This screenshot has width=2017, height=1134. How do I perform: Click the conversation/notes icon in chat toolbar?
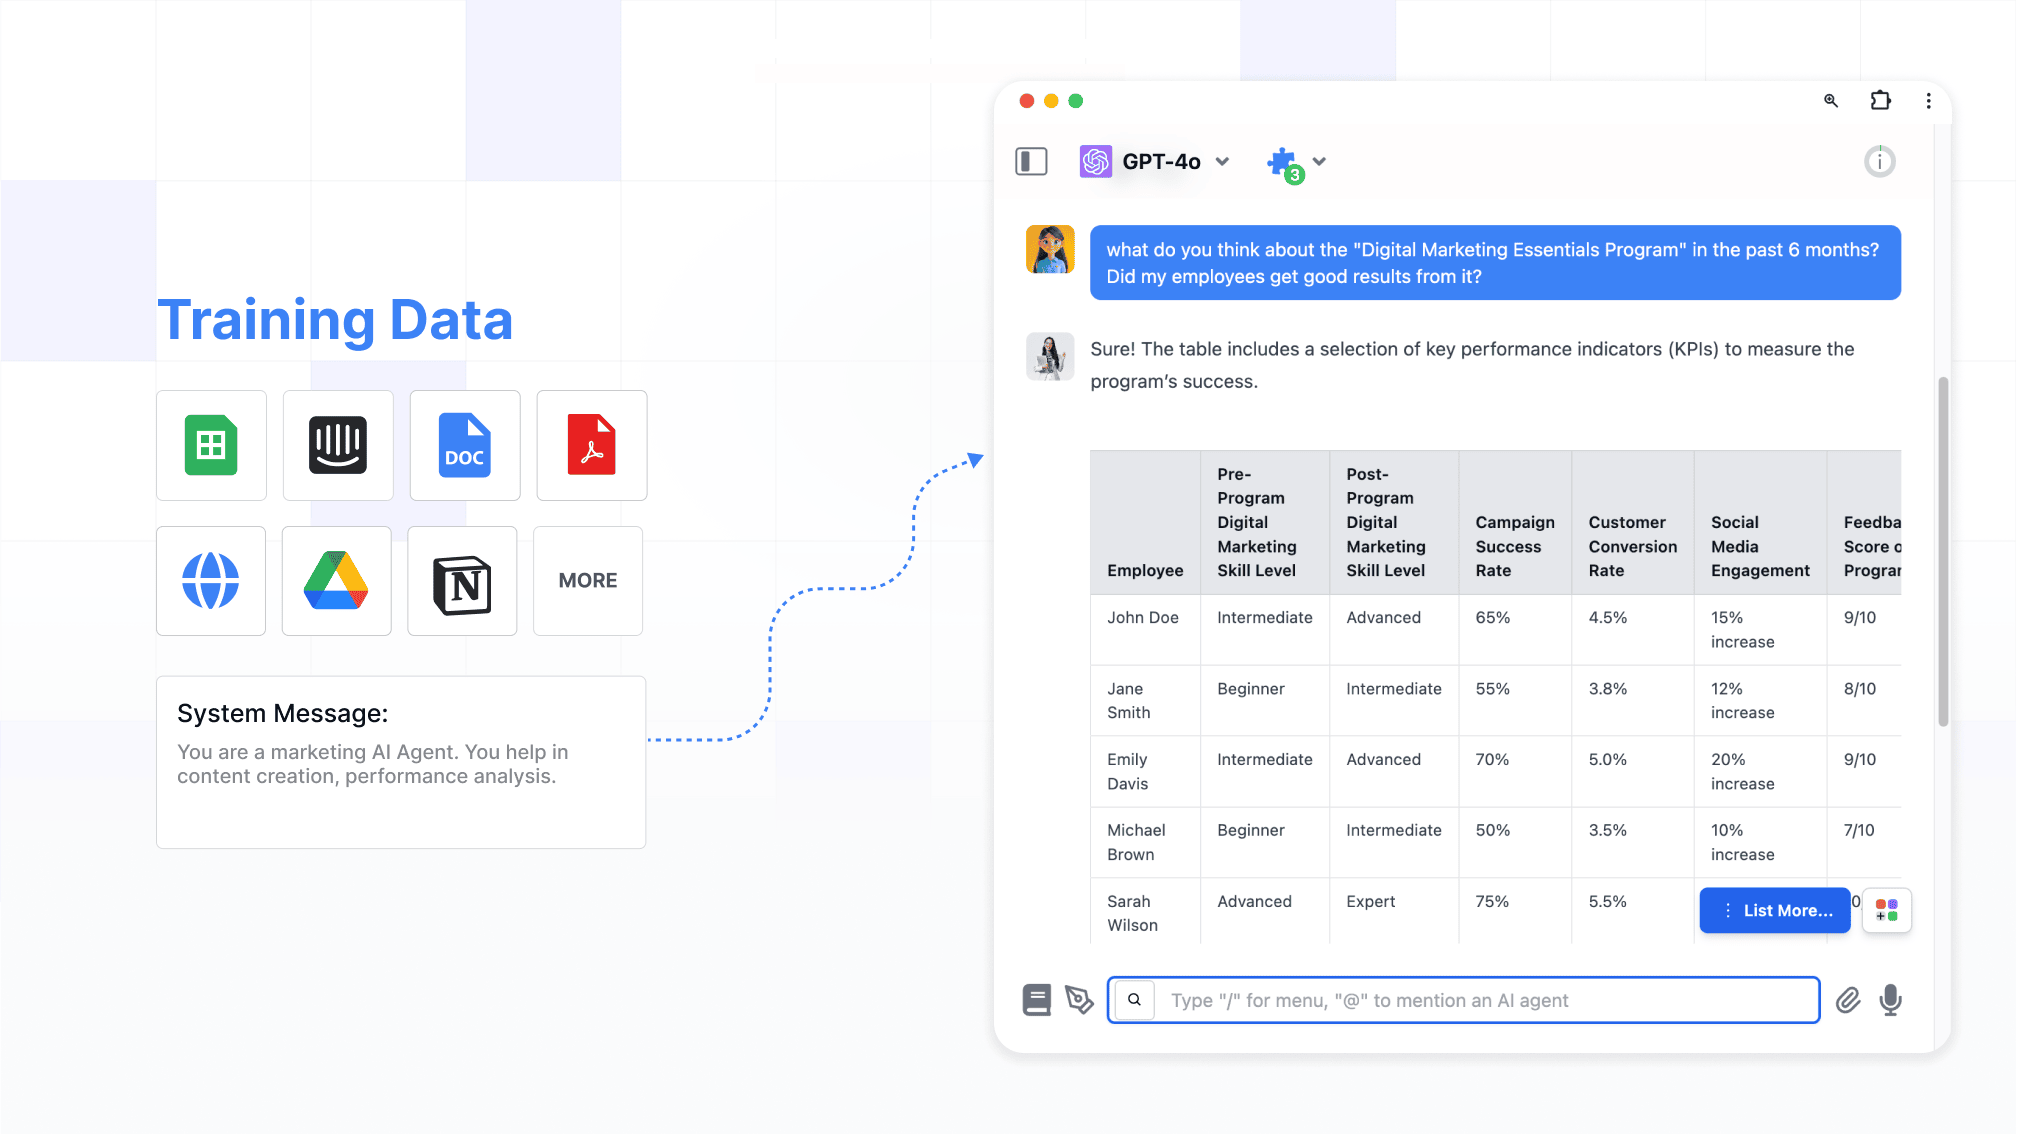pos(1038,1000)
